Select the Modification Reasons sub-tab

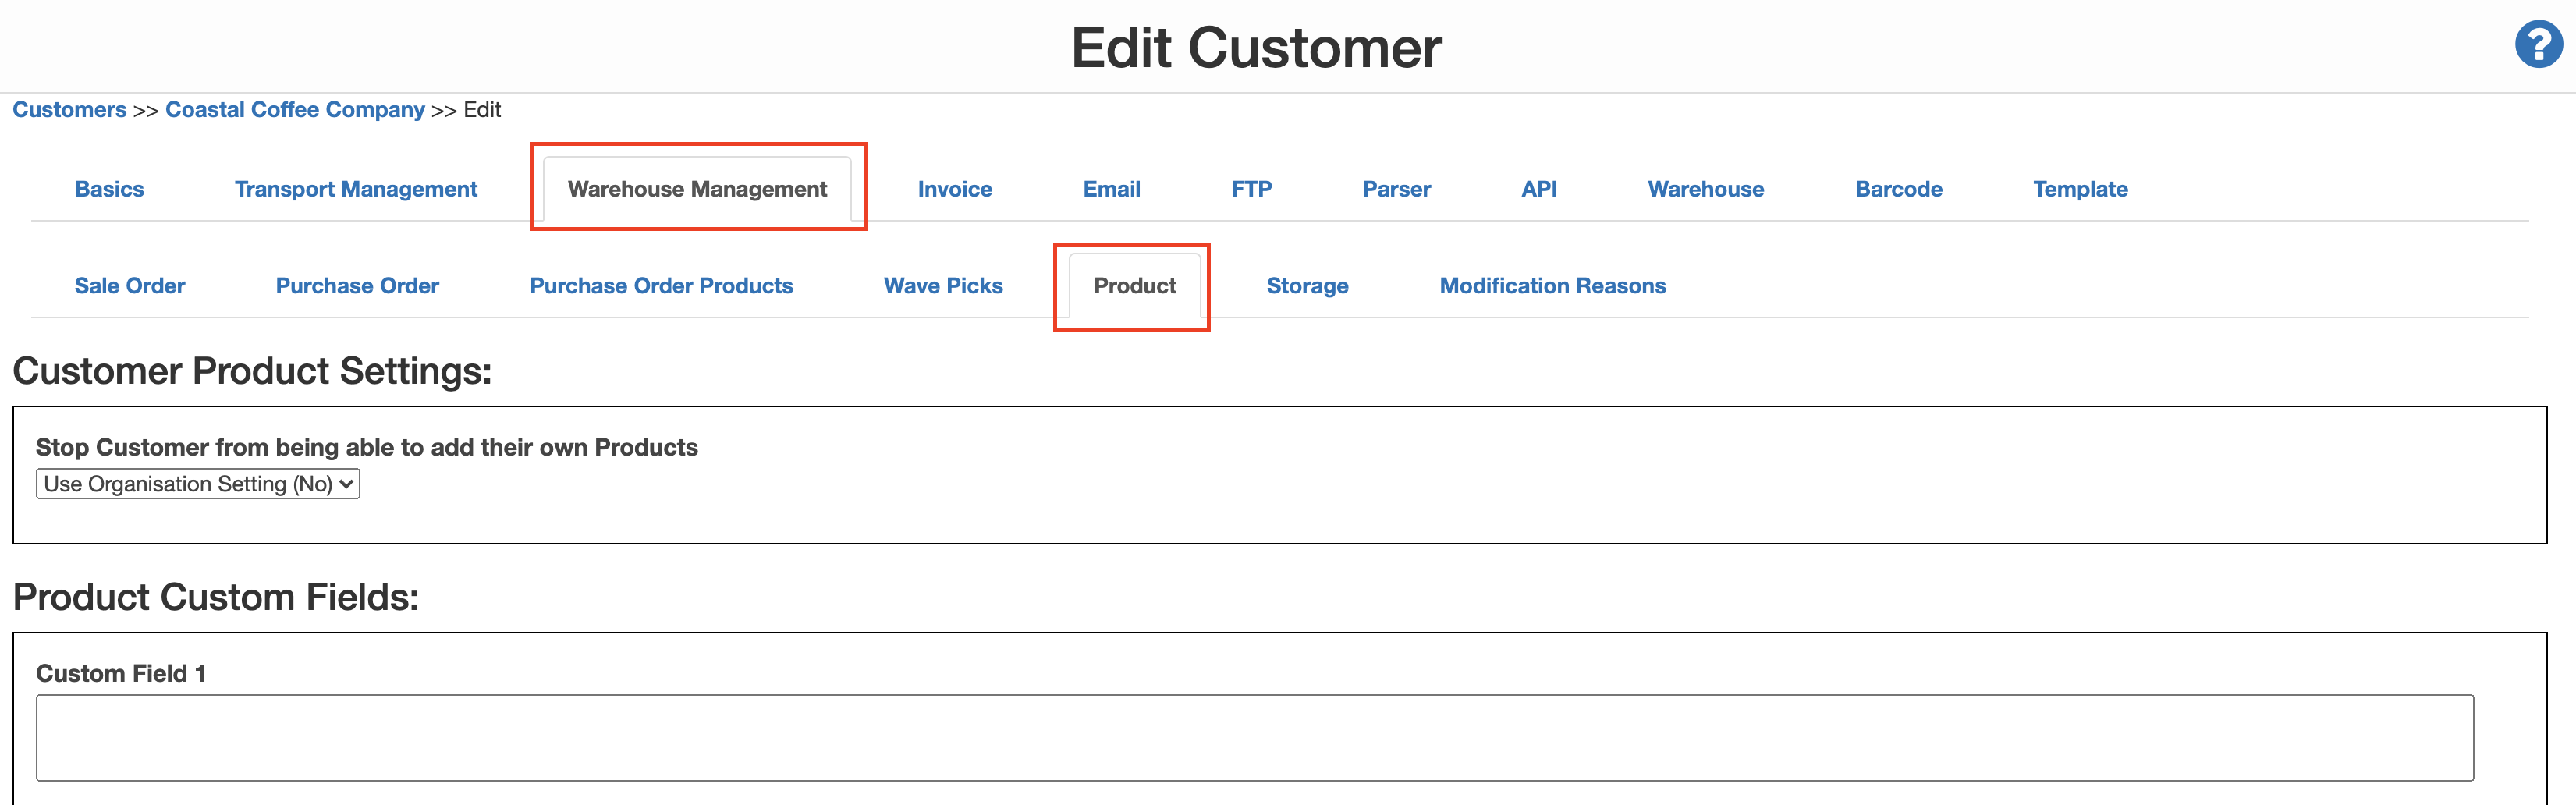tap(1552, 285)
